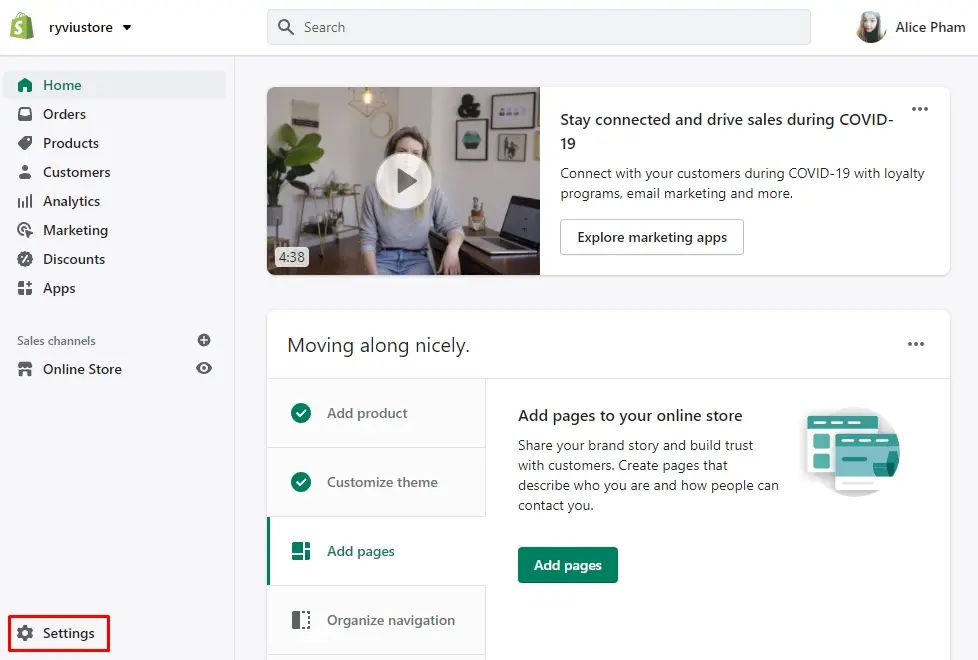Open the Products tag icon
This screenshot has width=978, height=660.
pos(25,143)
